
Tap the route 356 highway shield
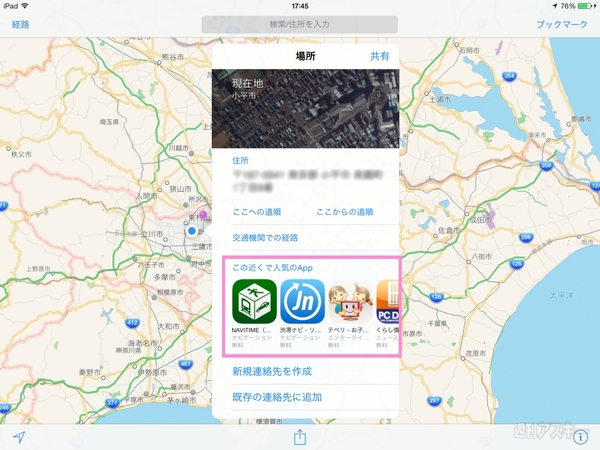(x=546, y=166)
